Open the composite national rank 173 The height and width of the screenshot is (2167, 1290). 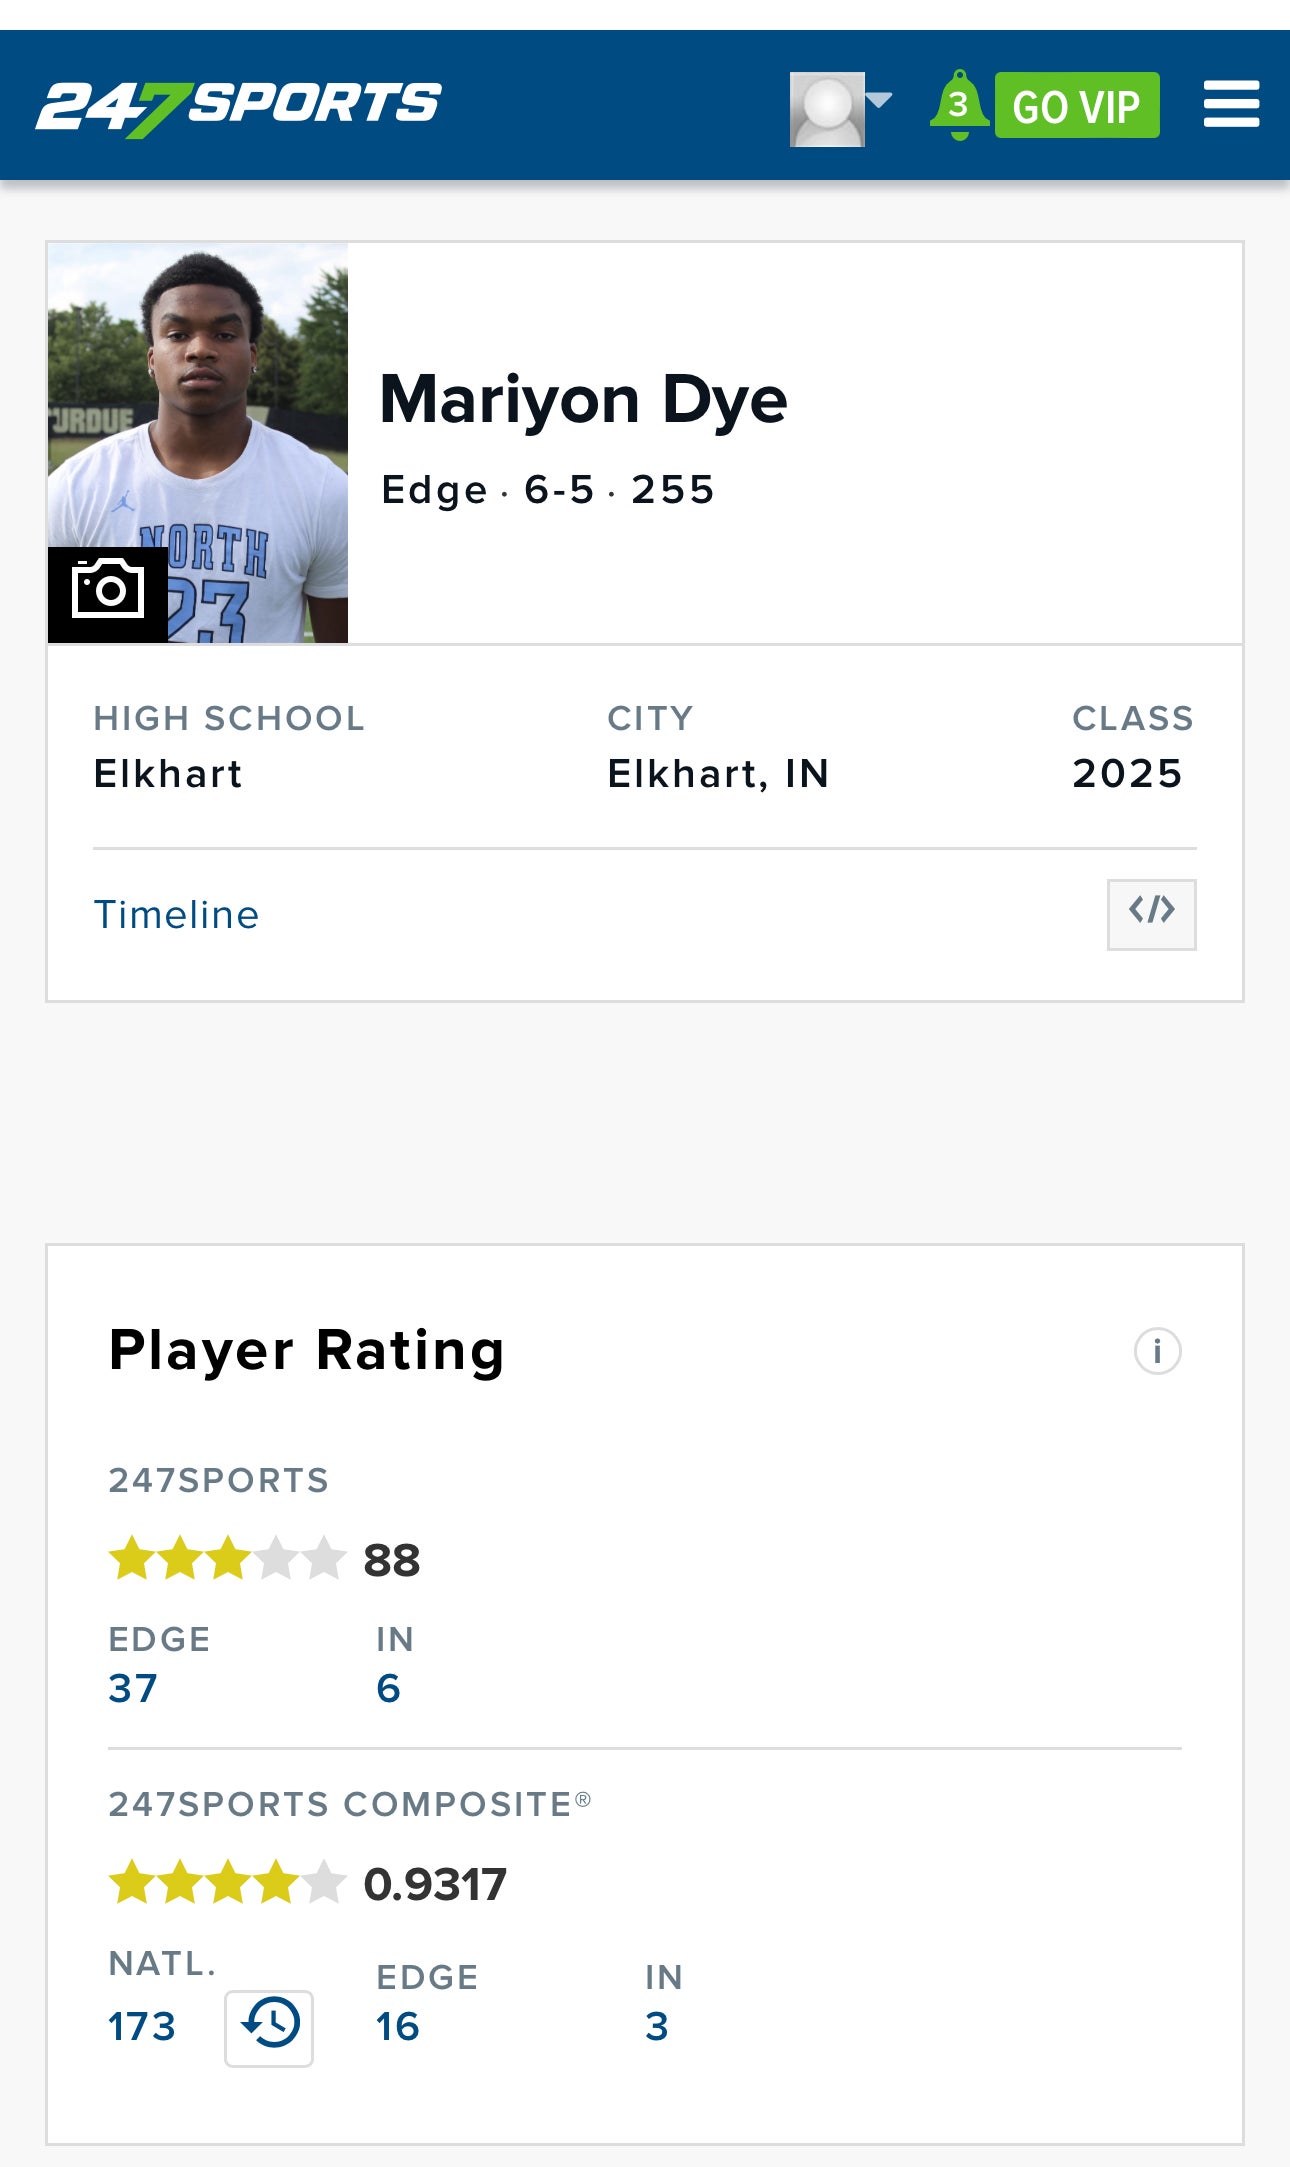(142, 2026)
